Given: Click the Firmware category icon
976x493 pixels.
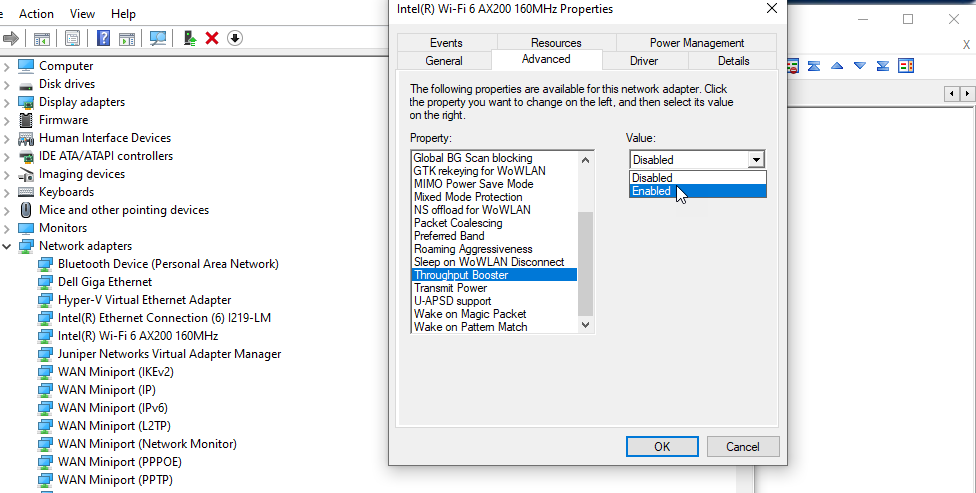Looking at the screenshot, I should pos(26,120).
